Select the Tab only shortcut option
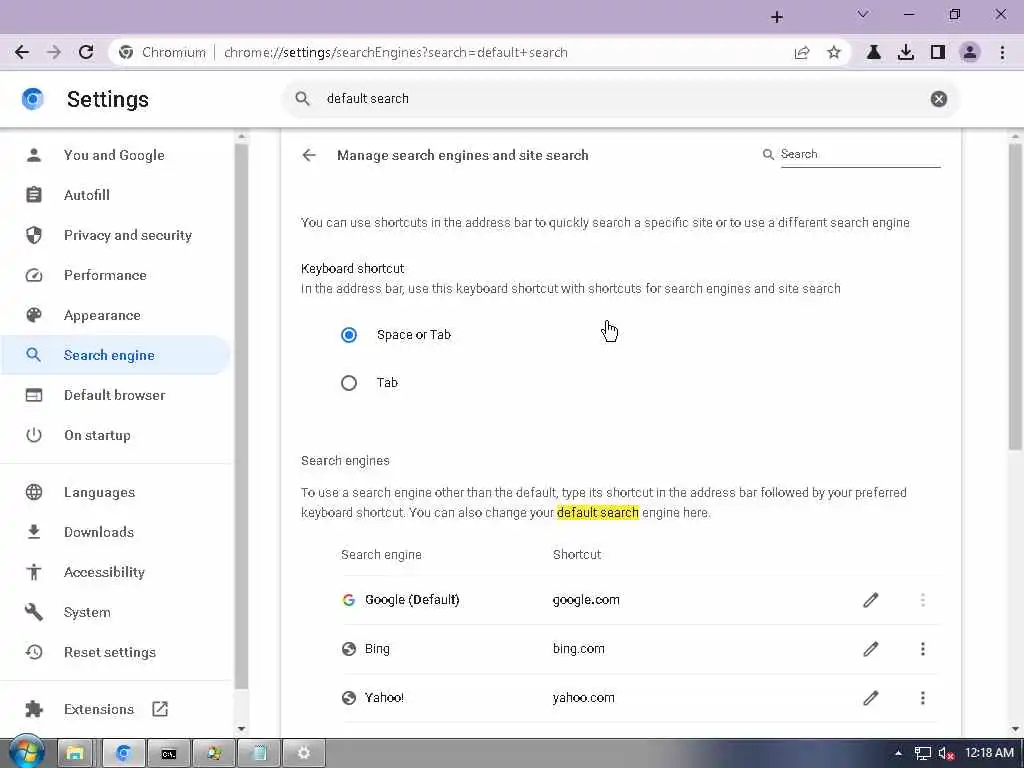This screenshot has height=768, width=1024. click(349, 383)
